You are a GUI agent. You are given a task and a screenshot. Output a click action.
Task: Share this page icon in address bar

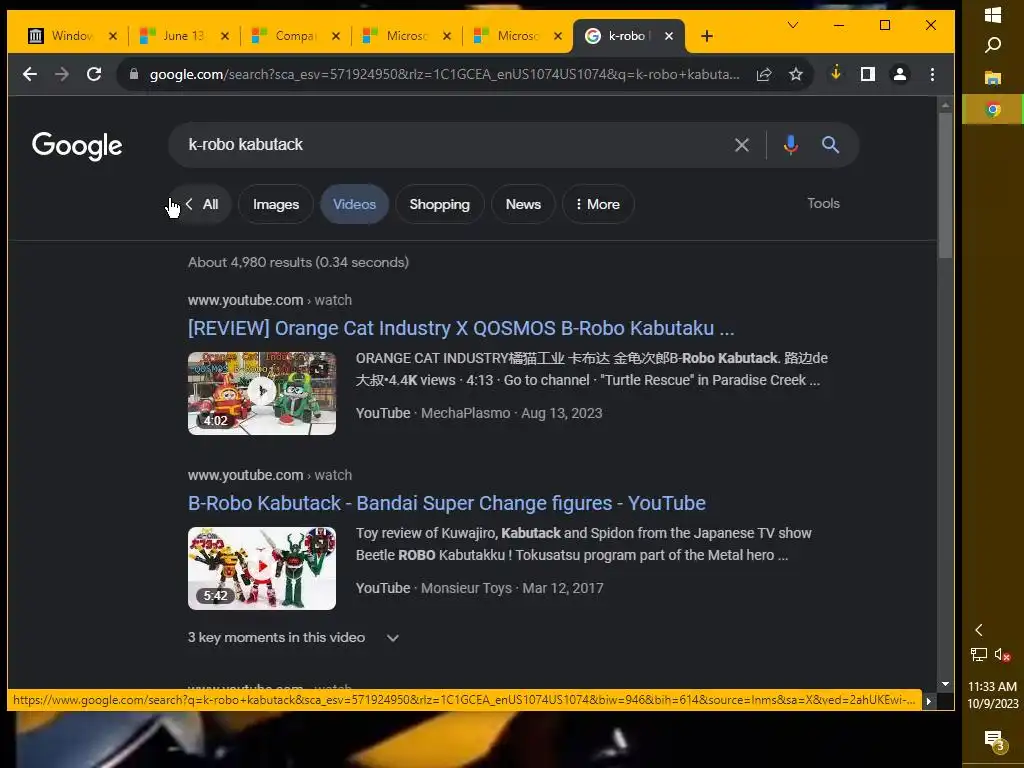pos(763,74)
